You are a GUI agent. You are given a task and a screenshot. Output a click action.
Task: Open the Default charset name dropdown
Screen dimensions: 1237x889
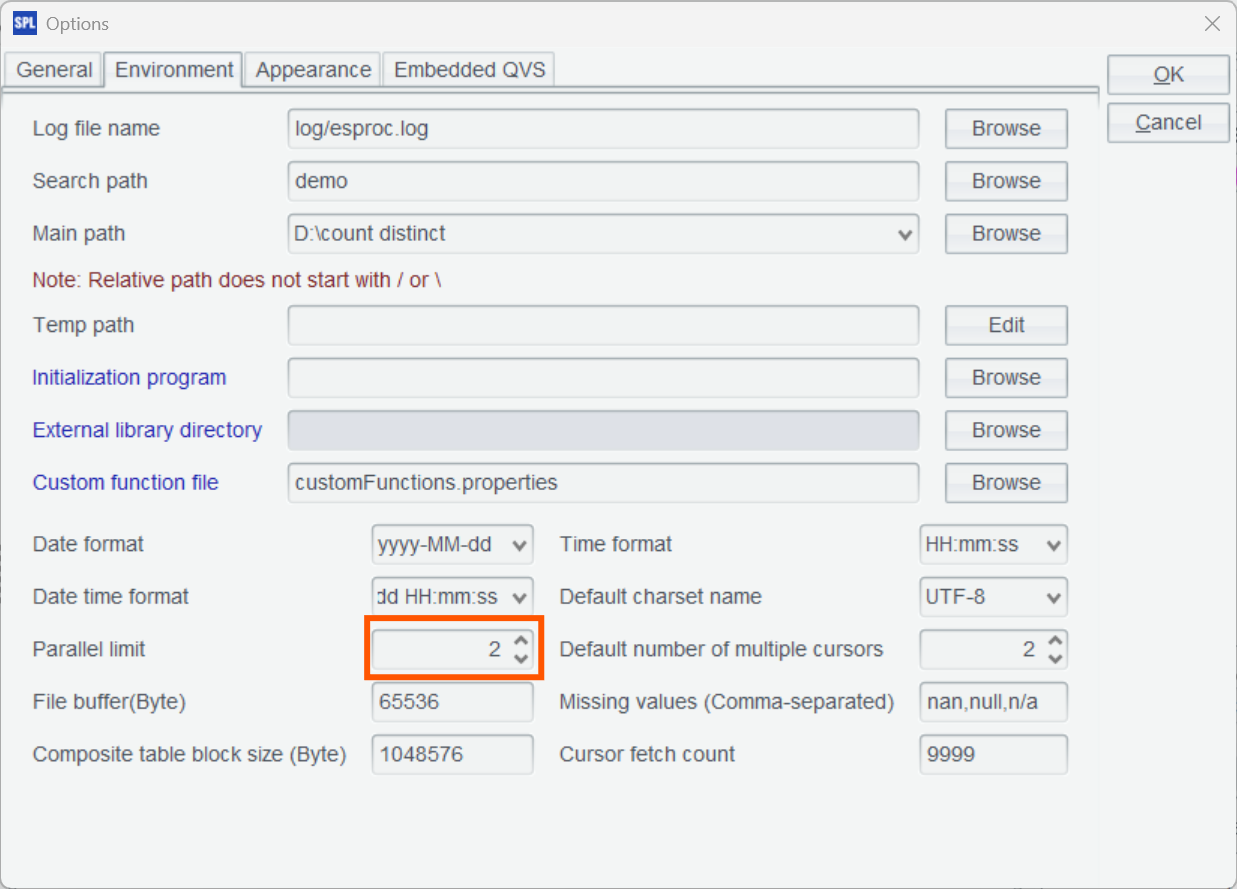click(x=1051, y=596)
